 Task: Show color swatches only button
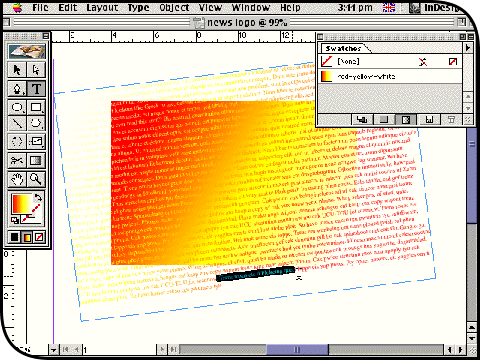point(384,119)
